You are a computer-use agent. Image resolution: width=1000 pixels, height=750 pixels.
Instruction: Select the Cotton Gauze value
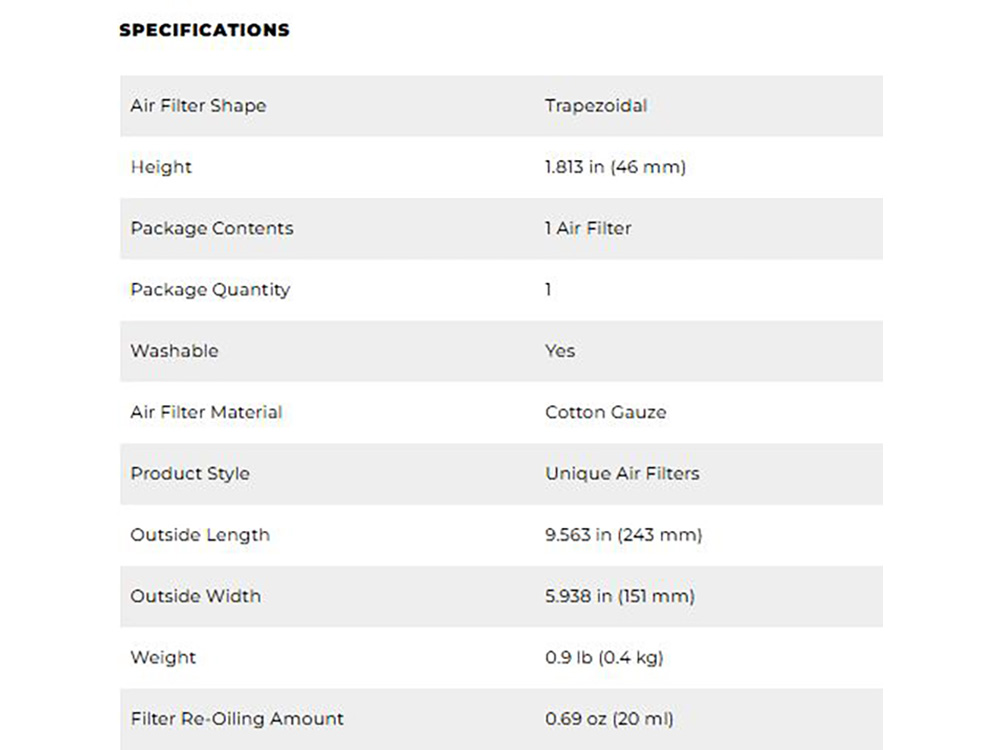[x=605, y=412]
